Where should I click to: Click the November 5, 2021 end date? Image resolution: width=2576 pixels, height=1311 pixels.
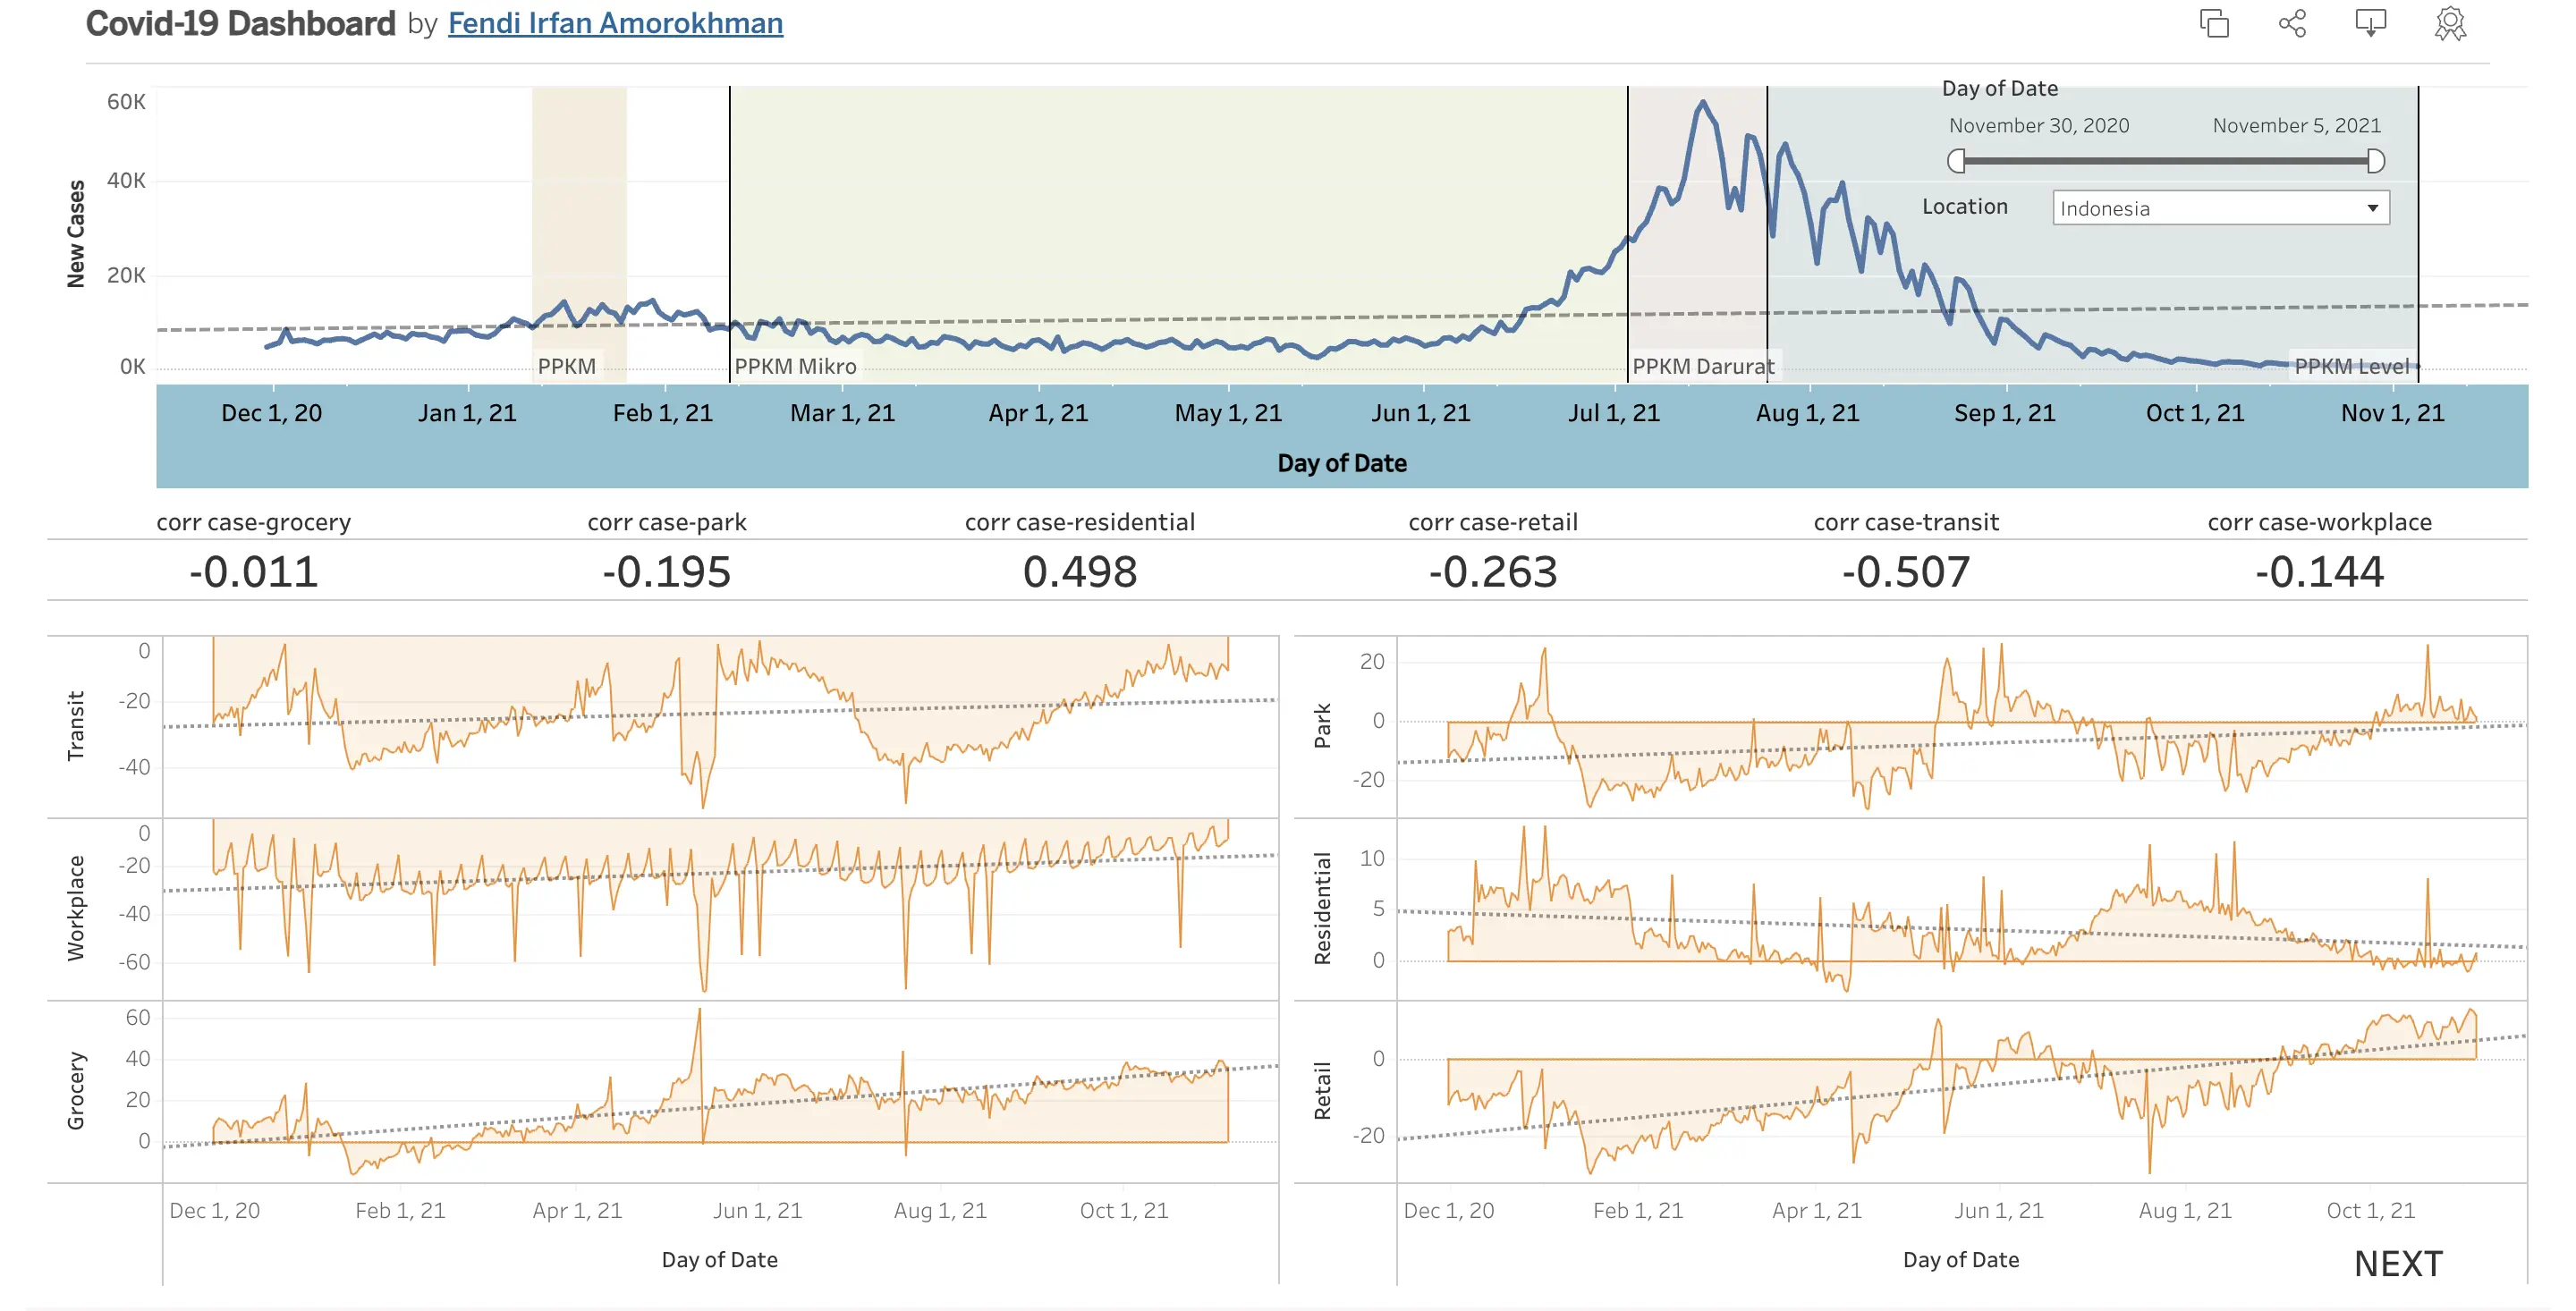[x=2296, y=126]
